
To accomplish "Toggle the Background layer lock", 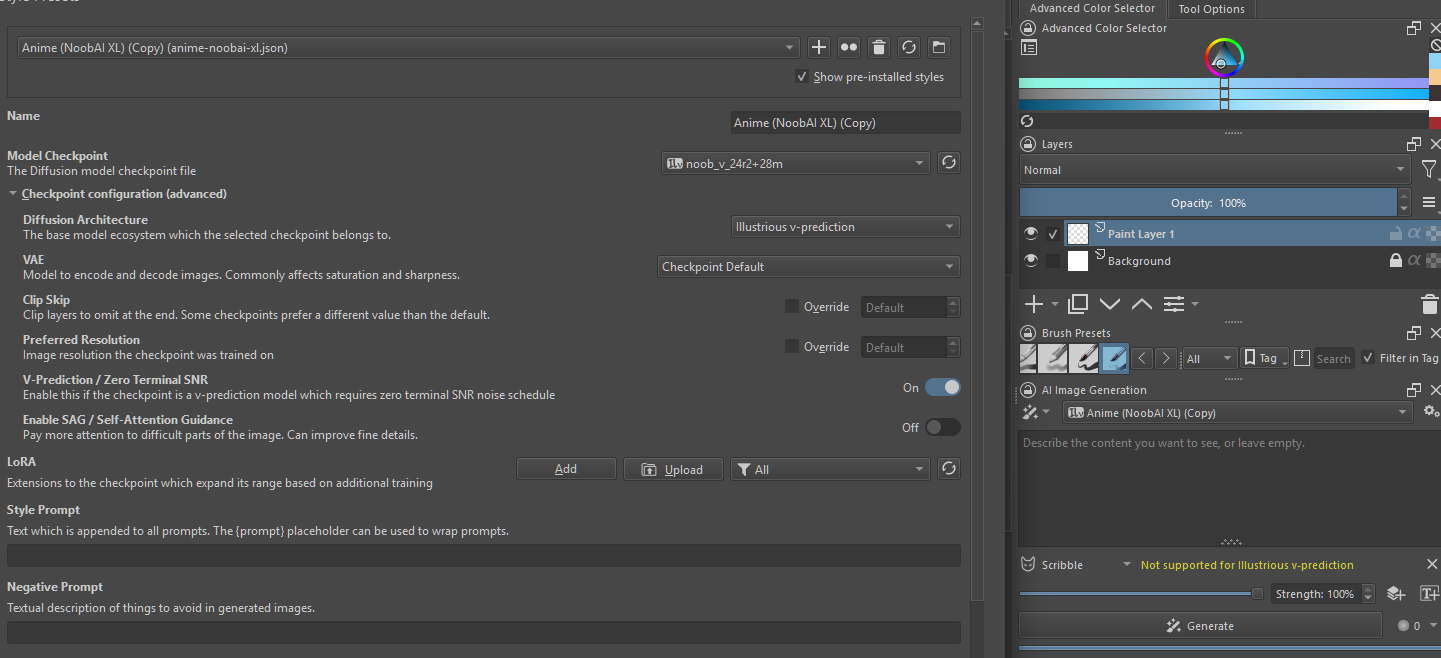I will point(1395,261).
